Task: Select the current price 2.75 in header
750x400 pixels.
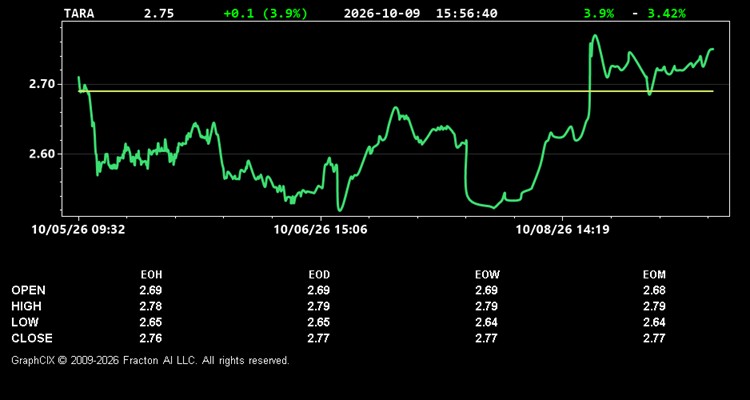Action: coord(159,13)
